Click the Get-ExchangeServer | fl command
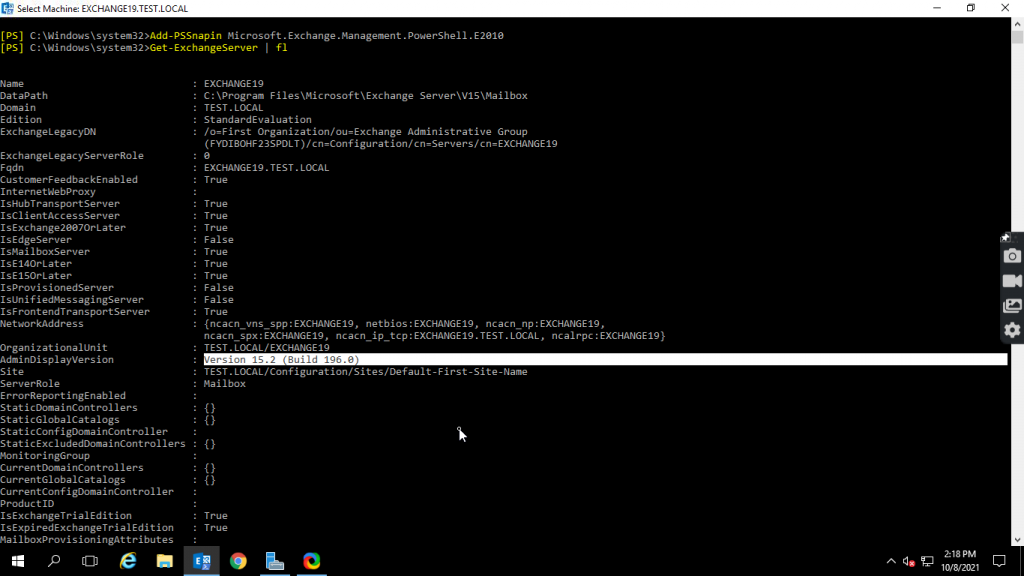Screen dimensions: 1024x576 [219, 48]
